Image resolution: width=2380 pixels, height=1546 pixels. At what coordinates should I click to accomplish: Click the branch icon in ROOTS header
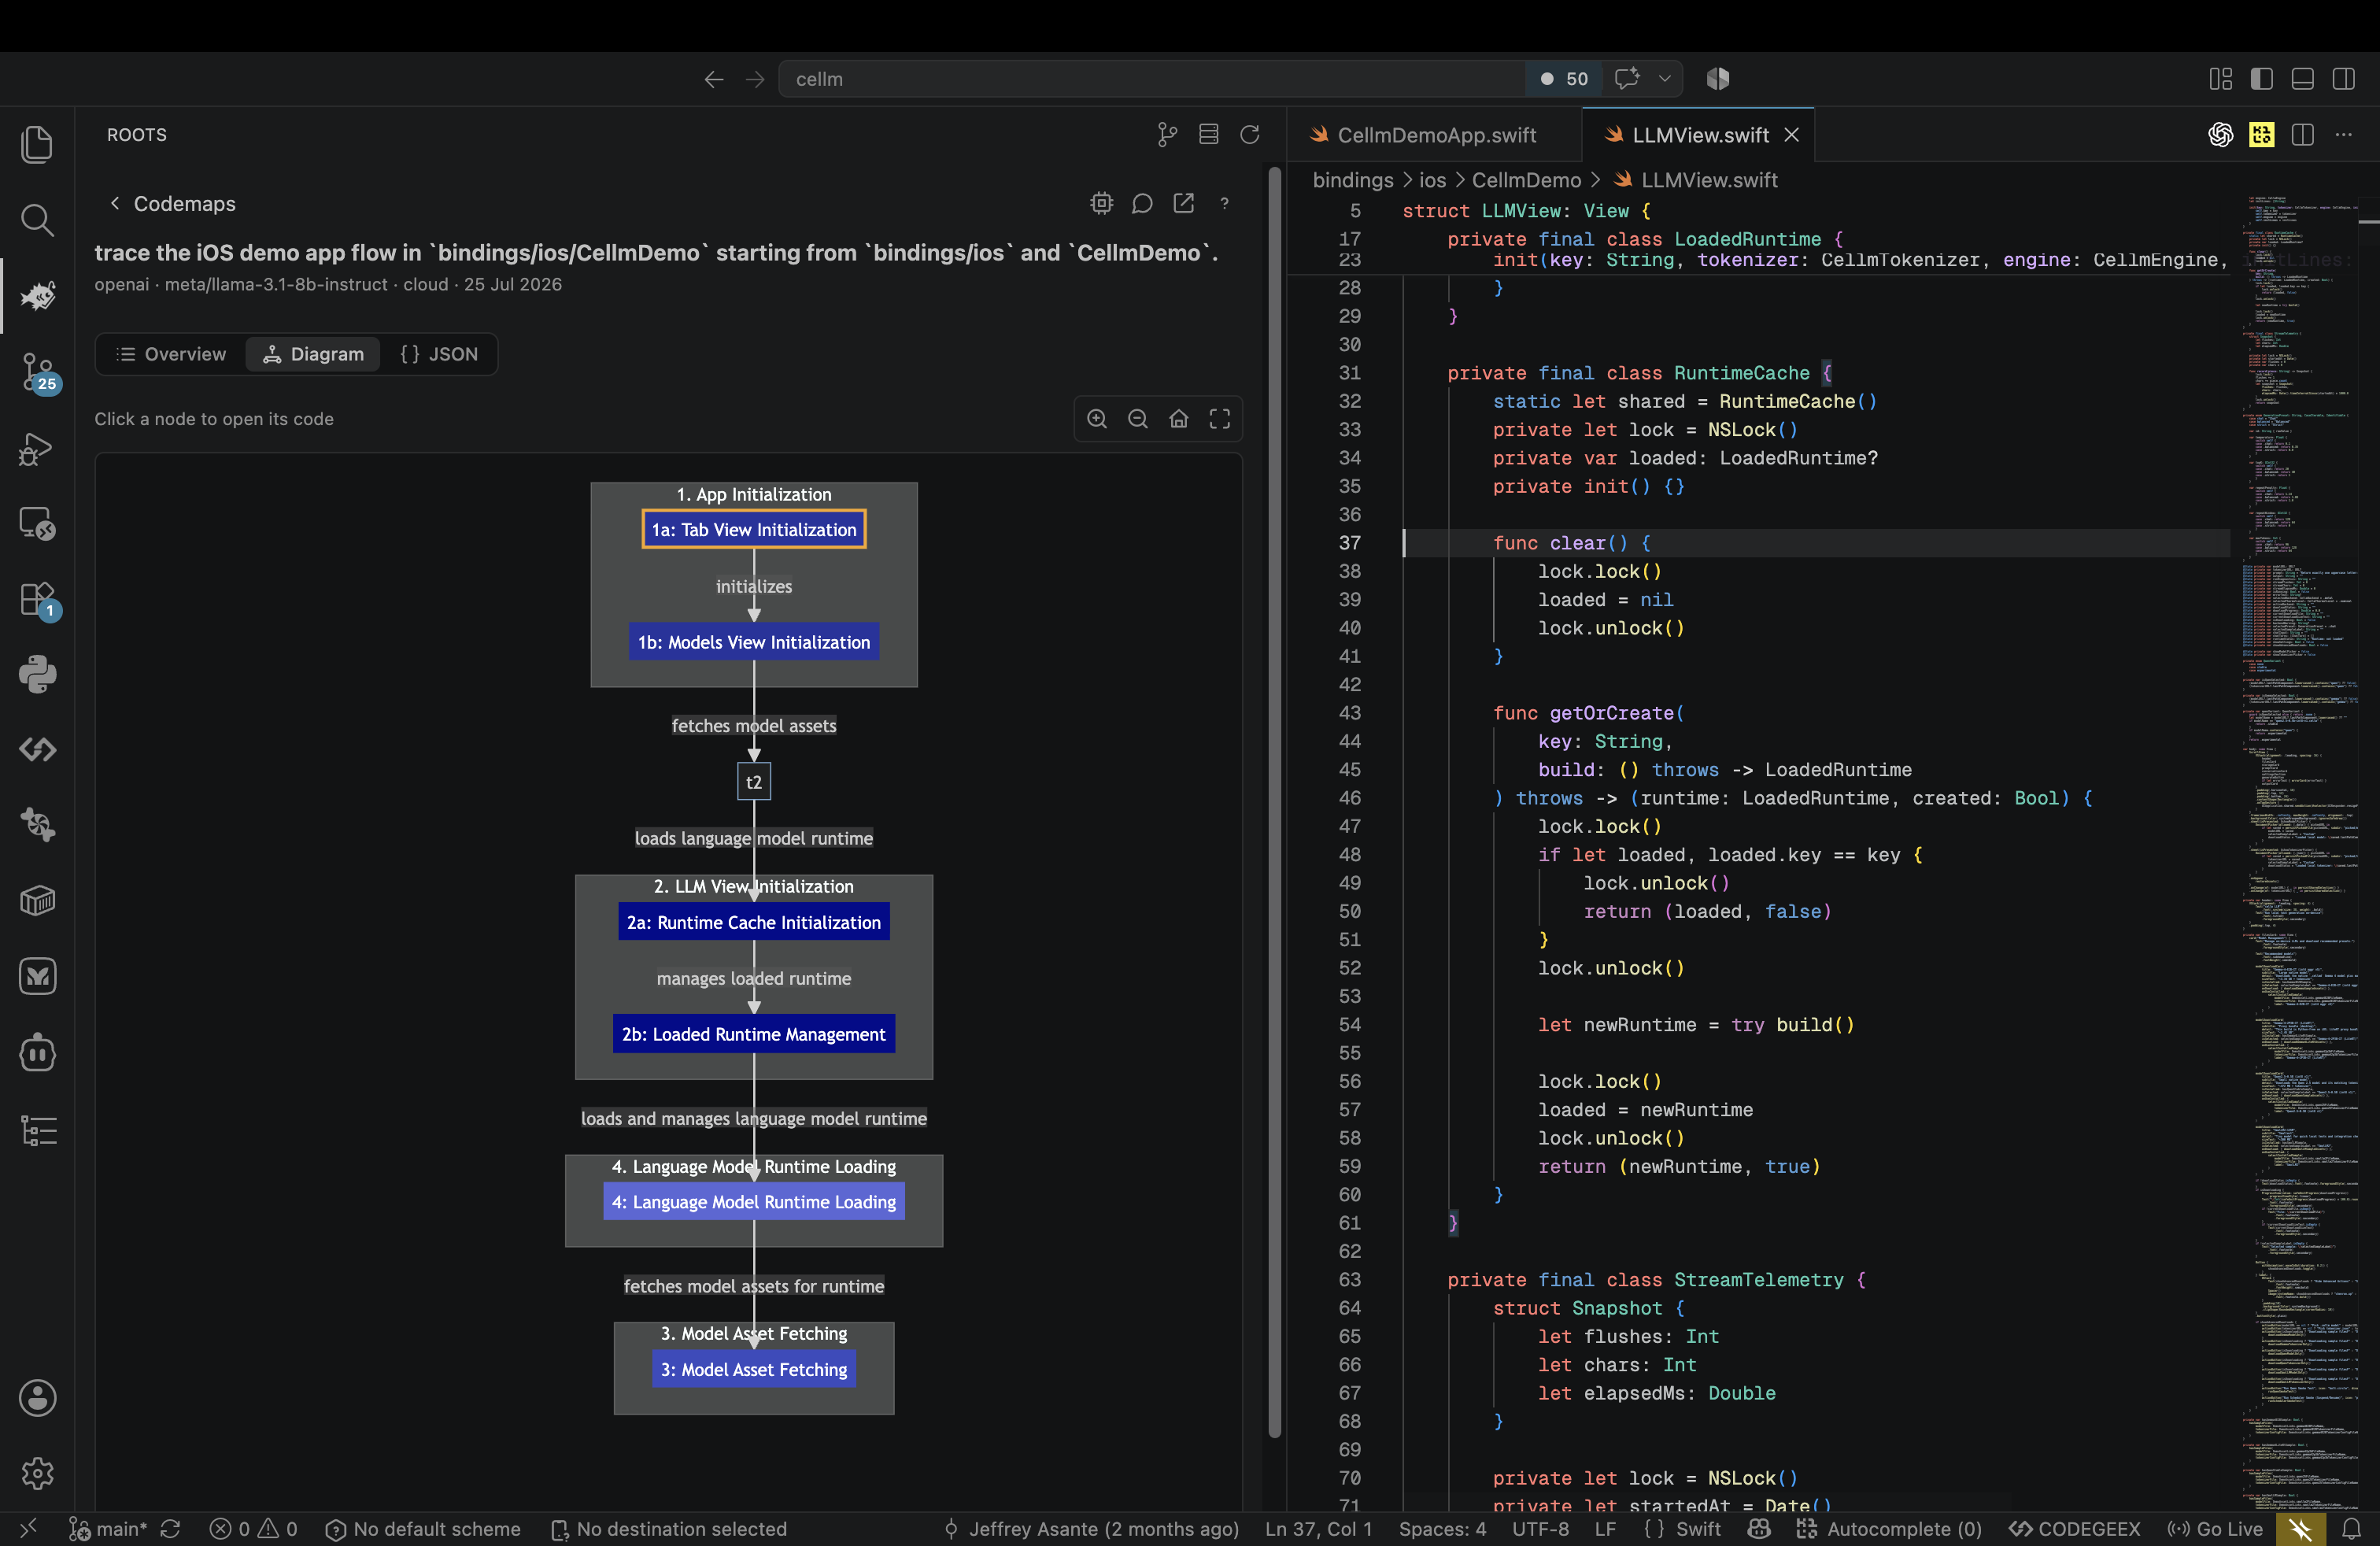1167,134
